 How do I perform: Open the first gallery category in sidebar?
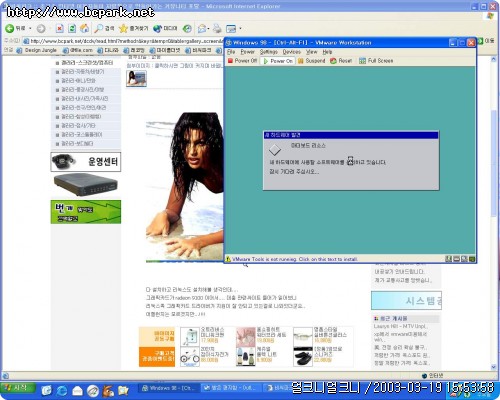point(87,63)
